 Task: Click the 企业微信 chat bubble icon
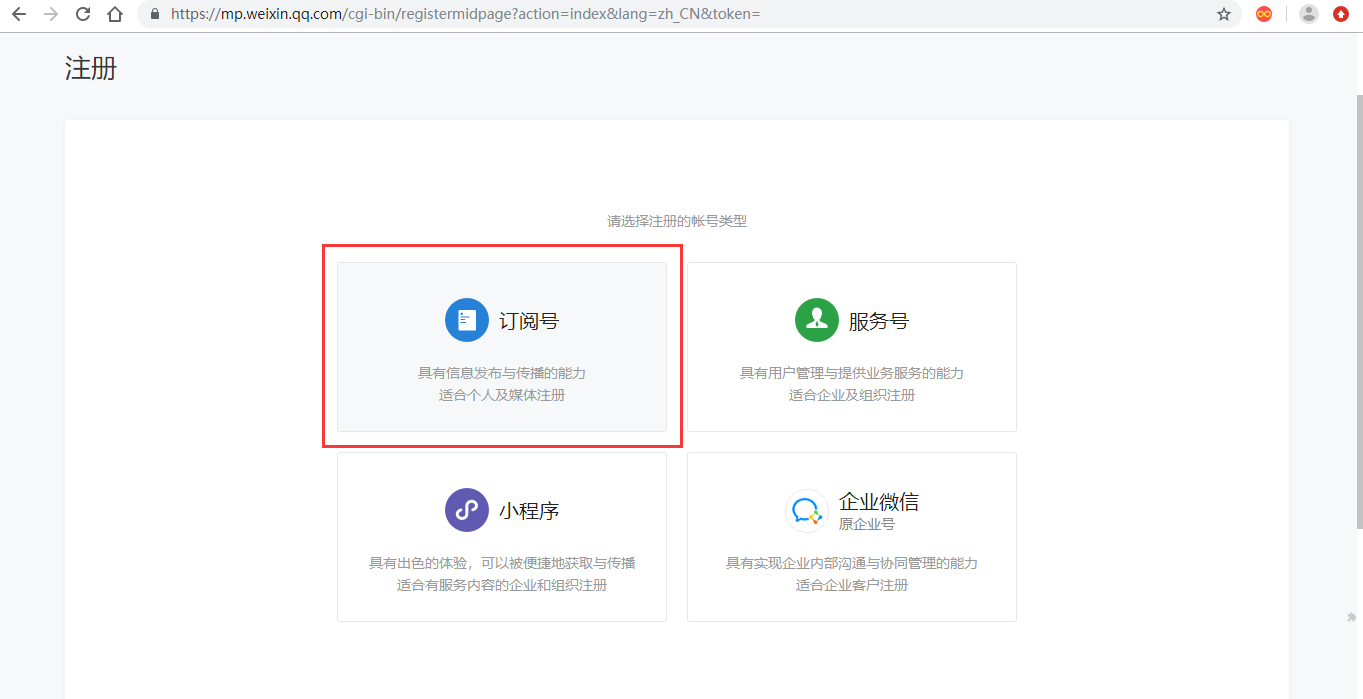coord(807,510)
